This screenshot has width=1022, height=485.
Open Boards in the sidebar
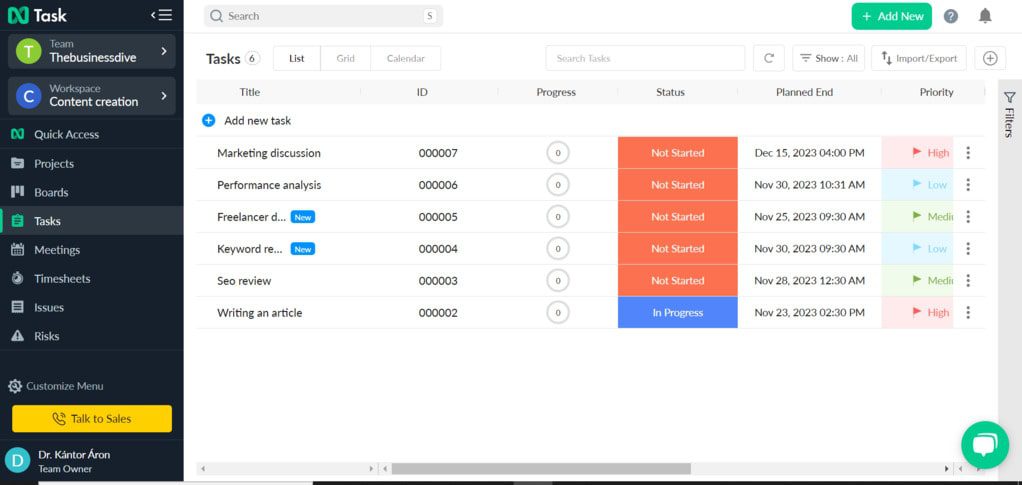(x=92, y=192)
